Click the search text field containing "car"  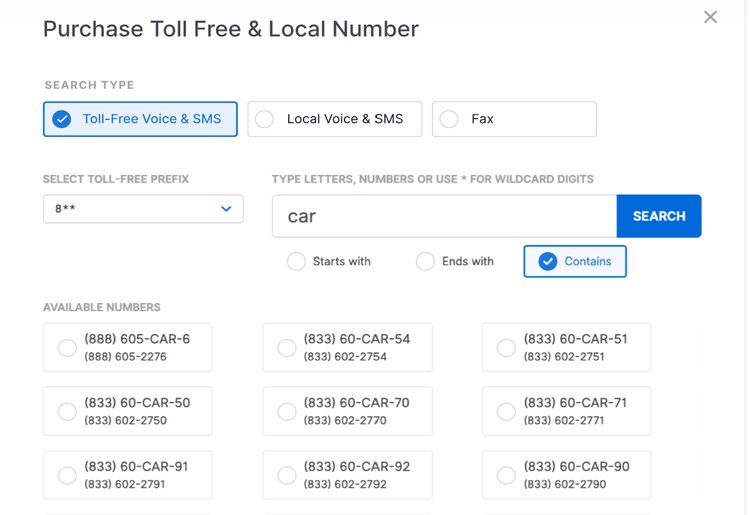(x=444, y=216)
